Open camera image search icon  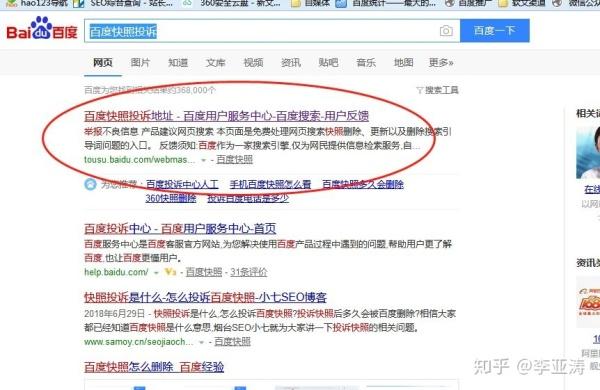click(446, 31)
